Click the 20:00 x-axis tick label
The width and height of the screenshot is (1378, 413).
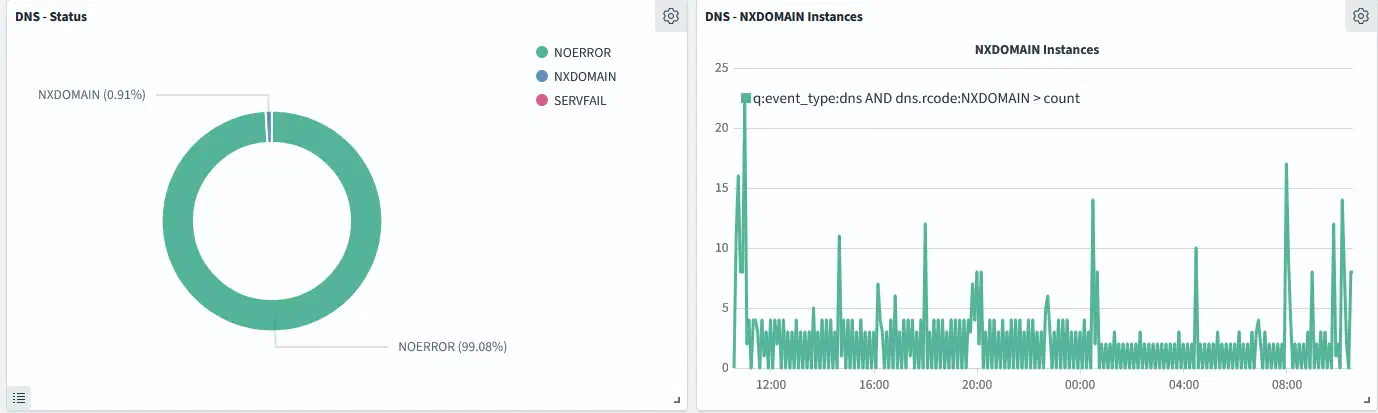977,384
